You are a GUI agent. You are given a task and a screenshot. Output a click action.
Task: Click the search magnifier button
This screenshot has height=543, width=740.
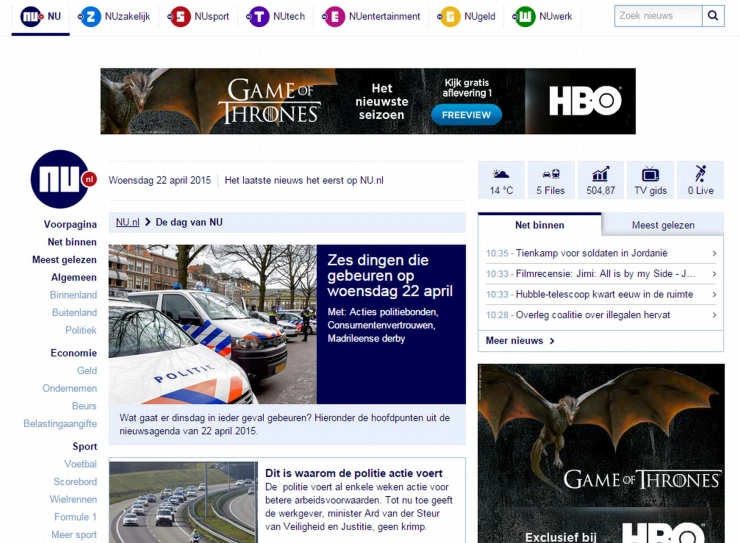pyautogui.click(x=713, y=16)
